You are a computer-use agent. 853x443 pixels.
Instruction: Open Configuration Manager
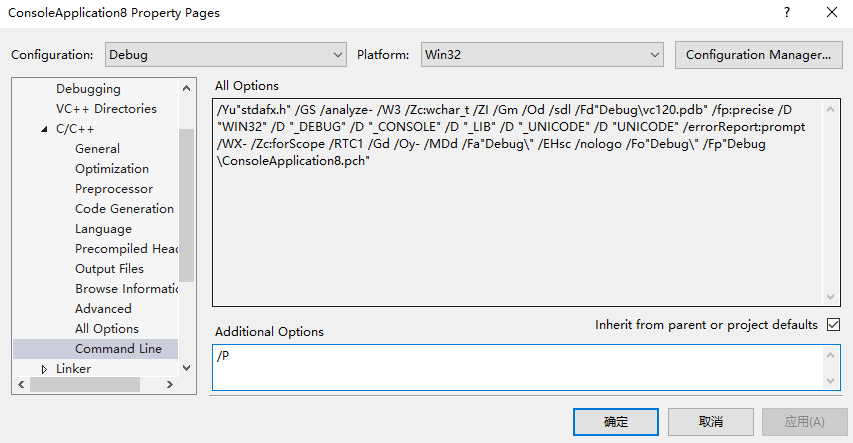(758, 55)
